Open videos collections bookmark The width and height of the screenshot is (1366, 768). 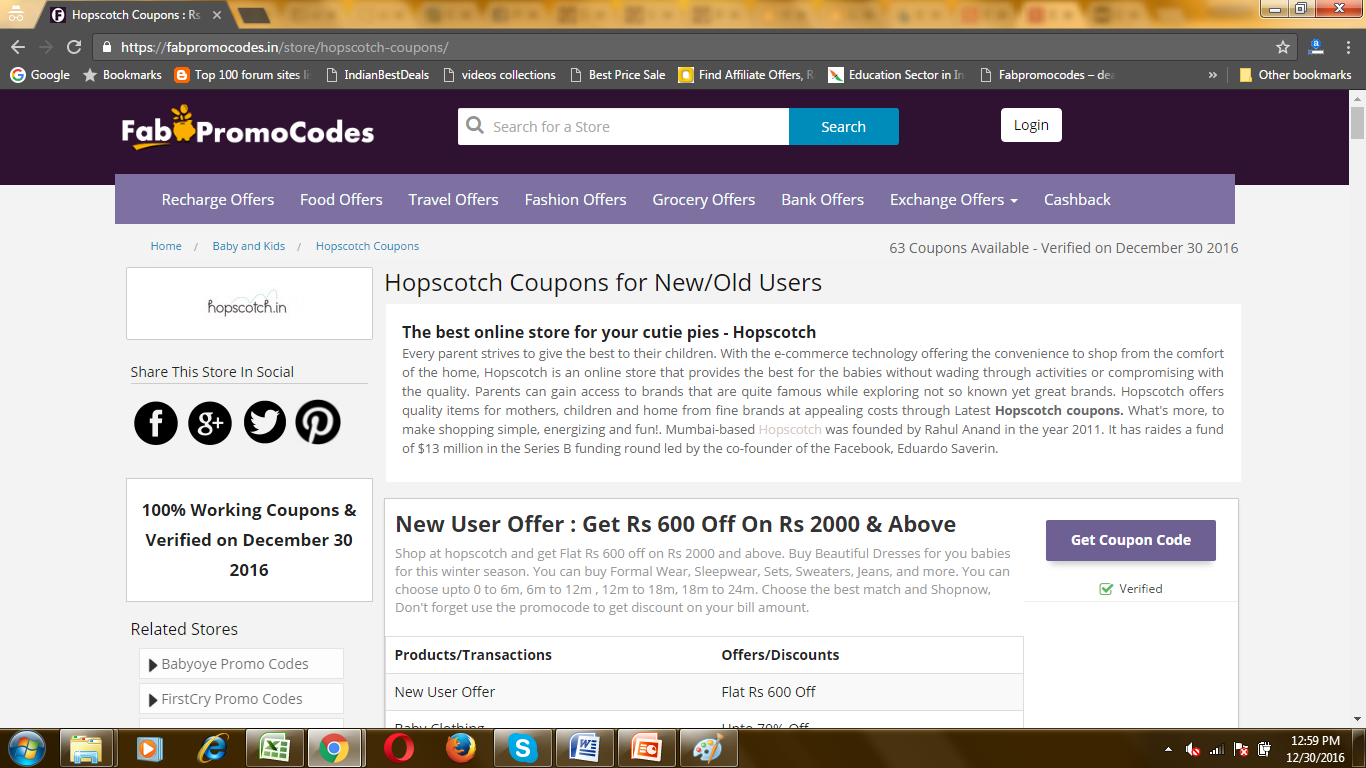[x=498, y=75]
